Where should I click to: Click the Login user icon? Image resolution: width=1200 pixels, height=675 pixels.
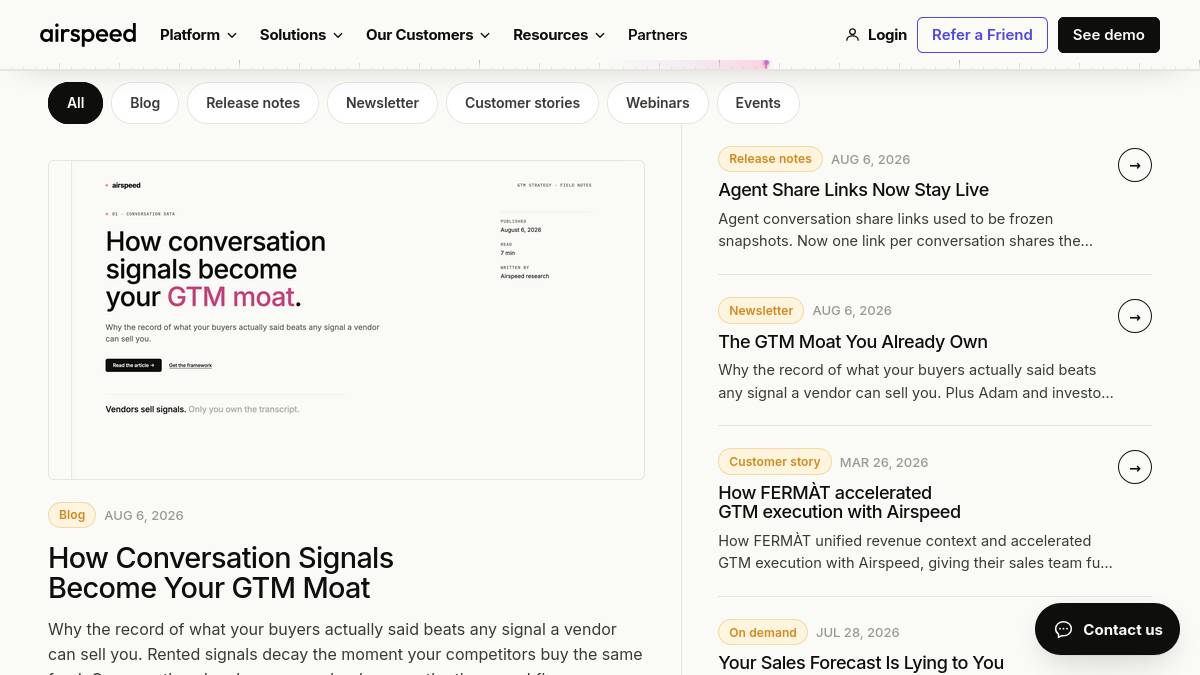click(852, 35)
